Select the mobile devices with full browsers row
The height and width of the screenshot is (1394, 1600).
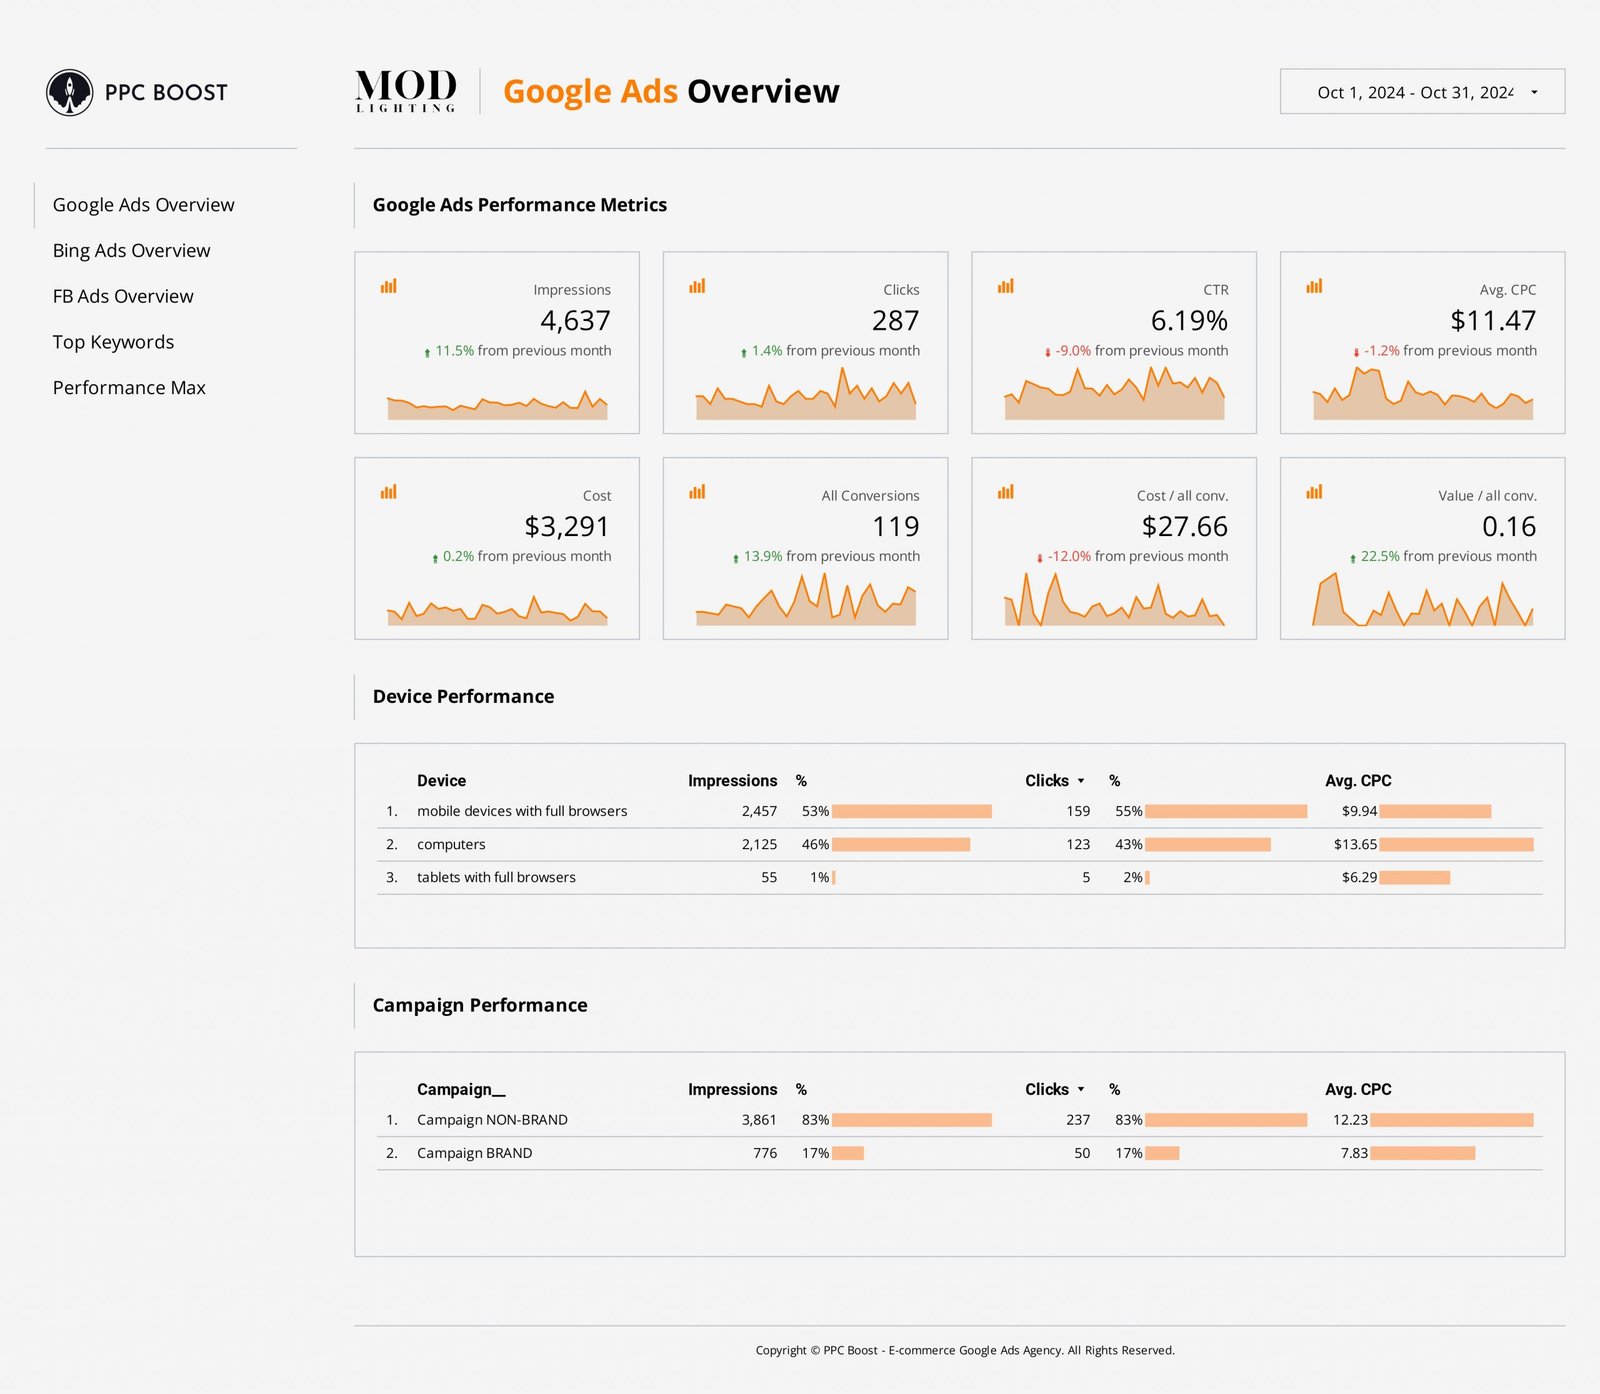(522, 811)
